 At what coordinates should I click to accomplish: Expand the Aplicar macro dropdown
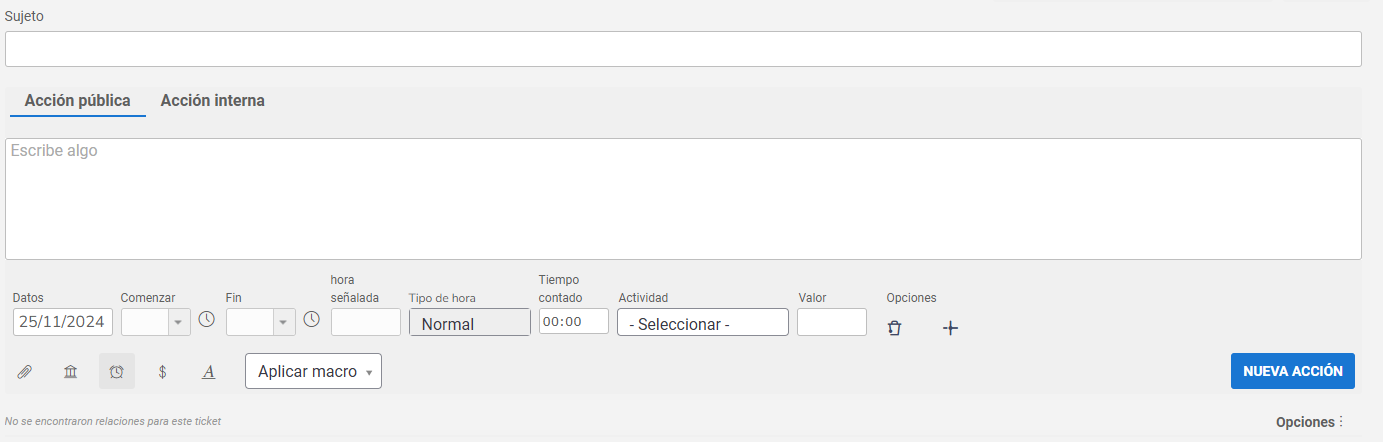[313, 371]
